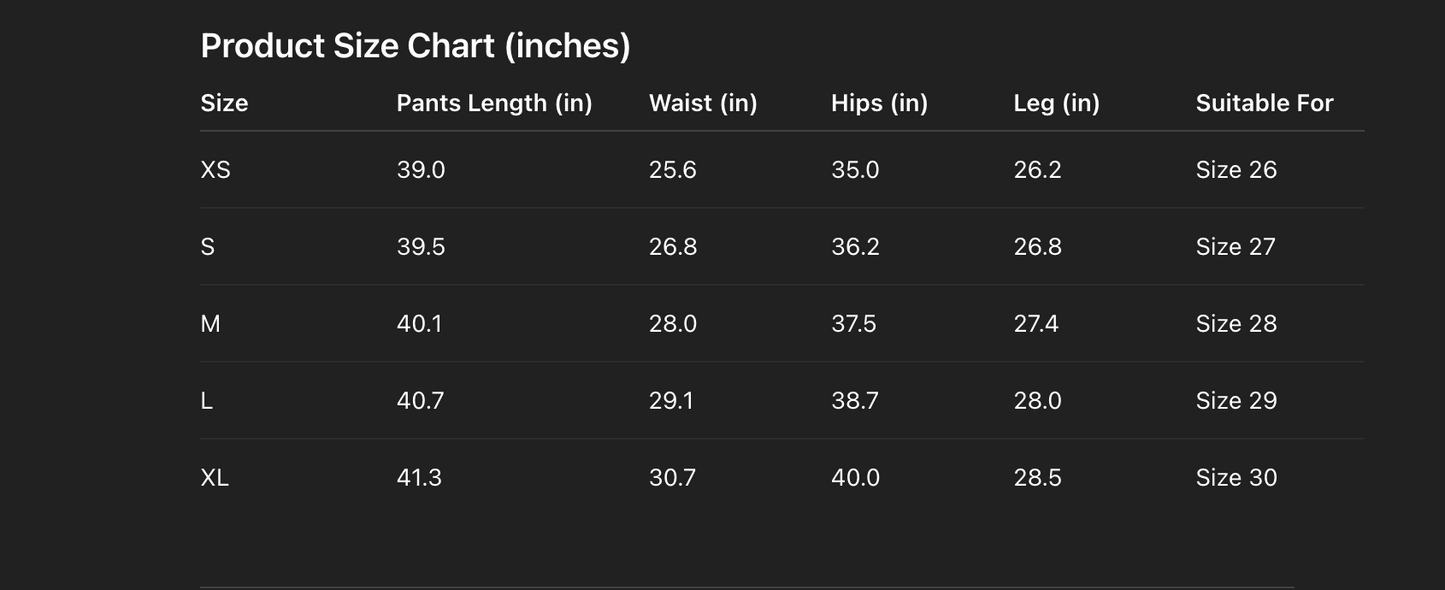The width and height of the screenshot is (1445, 590).
Task: Click the S hips value 36.2
Action: click(x=855, y=247)
